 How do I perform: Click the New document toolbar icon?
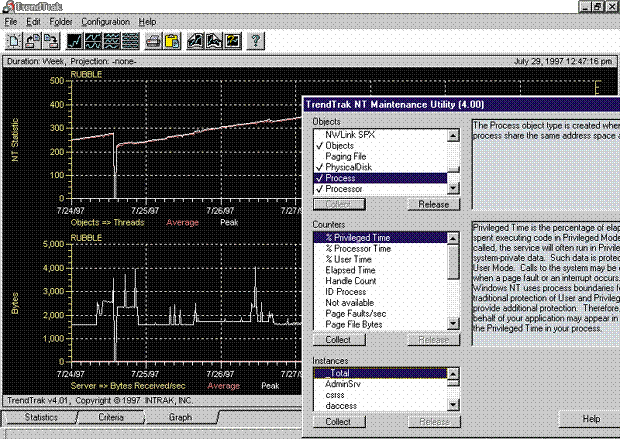coord(15,41)
